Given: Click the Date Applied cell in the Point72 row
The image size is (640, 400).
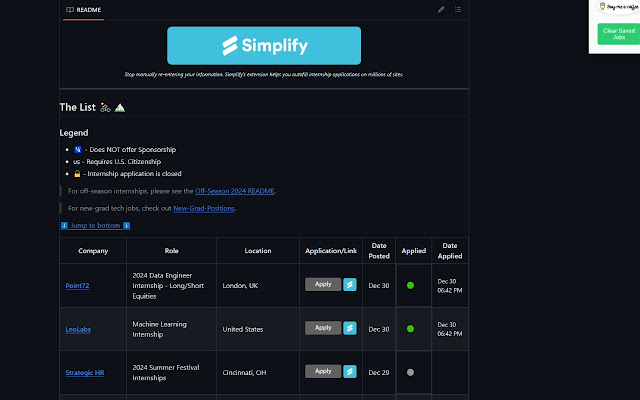Looking at the screenshot, I should tap(450, 285).
